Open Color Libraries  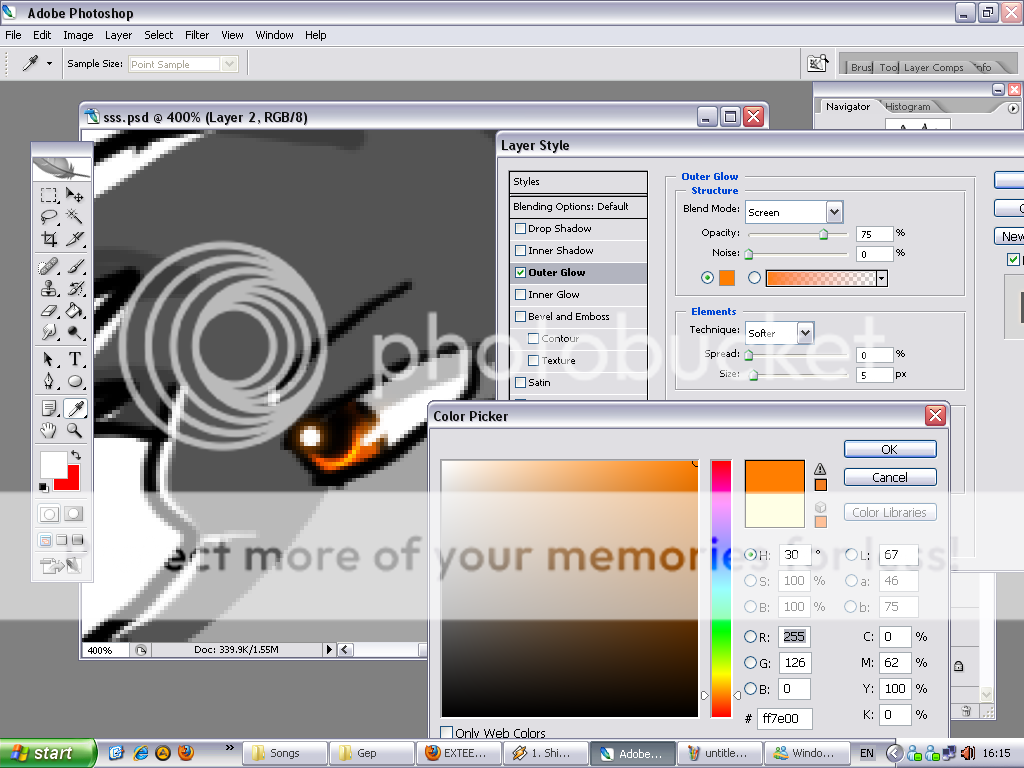tap(889, 513)
